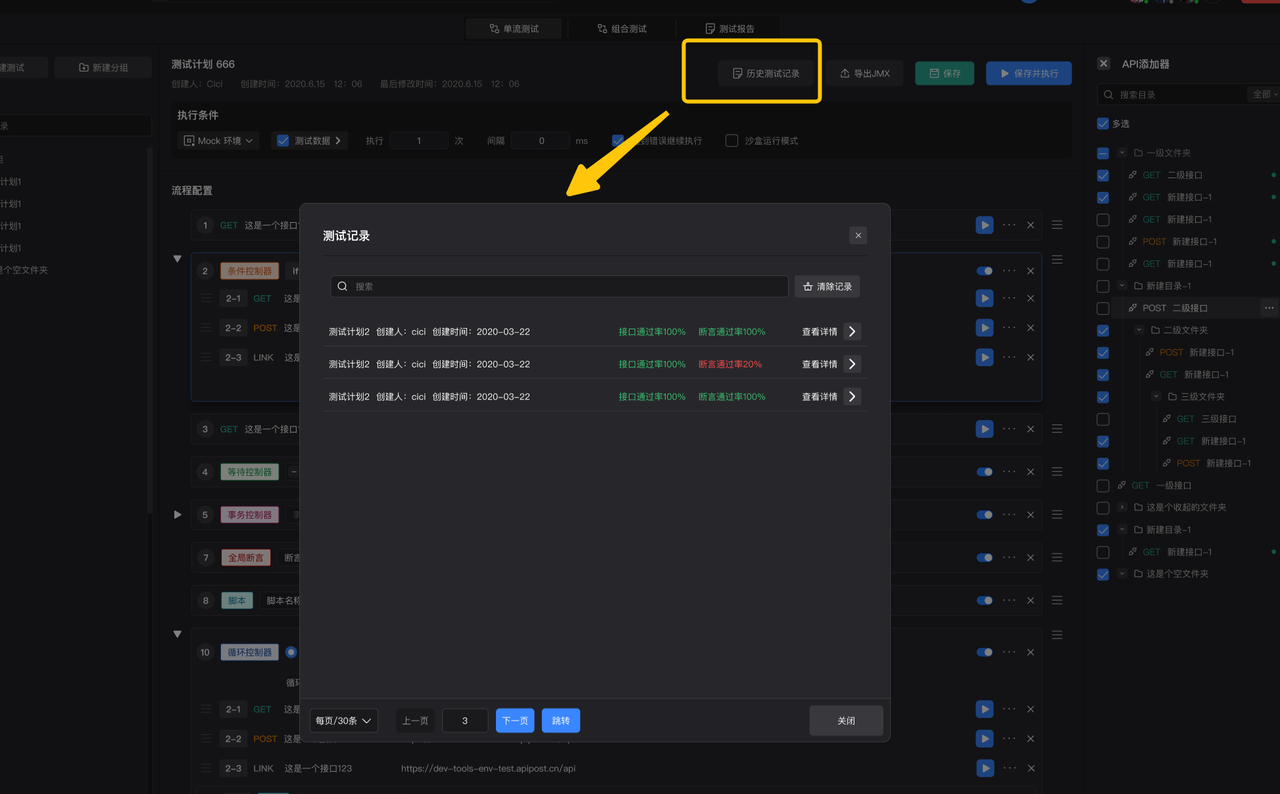Click the play icon on the 2-2 POST row under 条件控制器

(985, 328)
